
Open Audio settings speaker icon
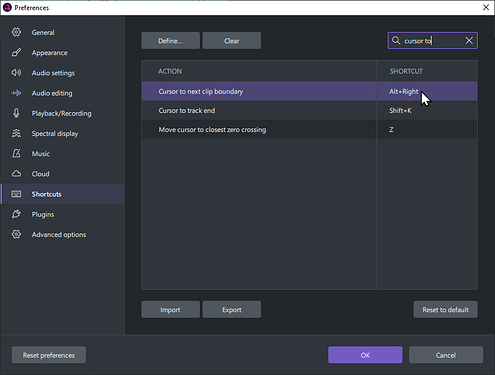(x=16, y=73)
